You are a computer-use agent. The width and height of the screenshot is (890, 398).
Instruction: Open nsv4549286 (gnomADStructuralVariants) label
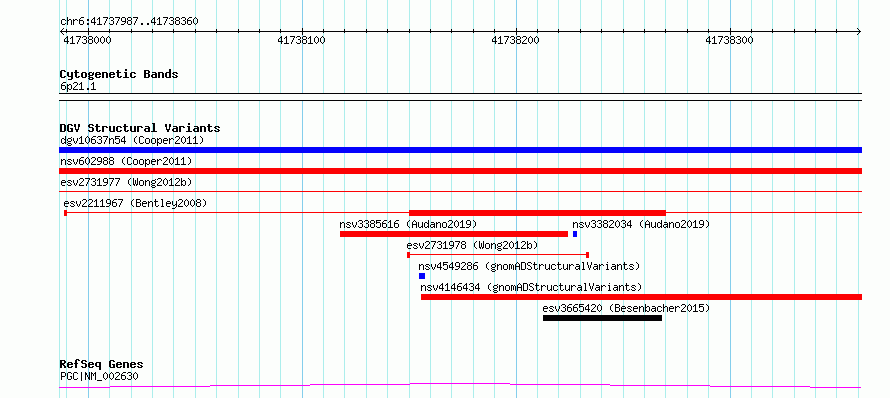pyautogui.click(x=529, y=266)
